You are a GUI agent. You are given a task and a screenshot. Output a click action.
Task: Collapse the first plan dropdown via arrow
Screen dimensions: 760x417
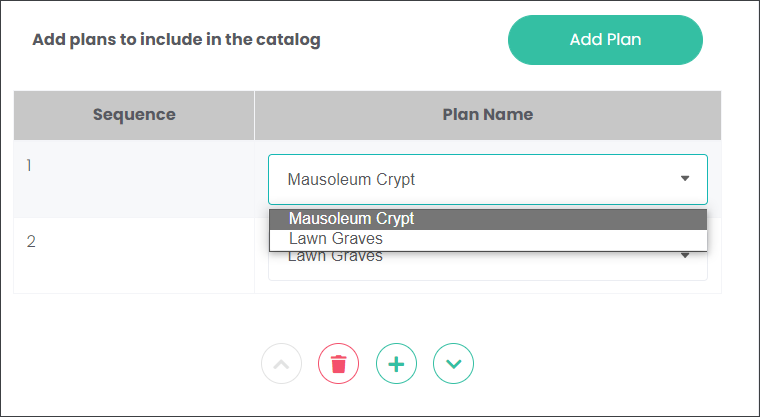click(x=685, y=179)
